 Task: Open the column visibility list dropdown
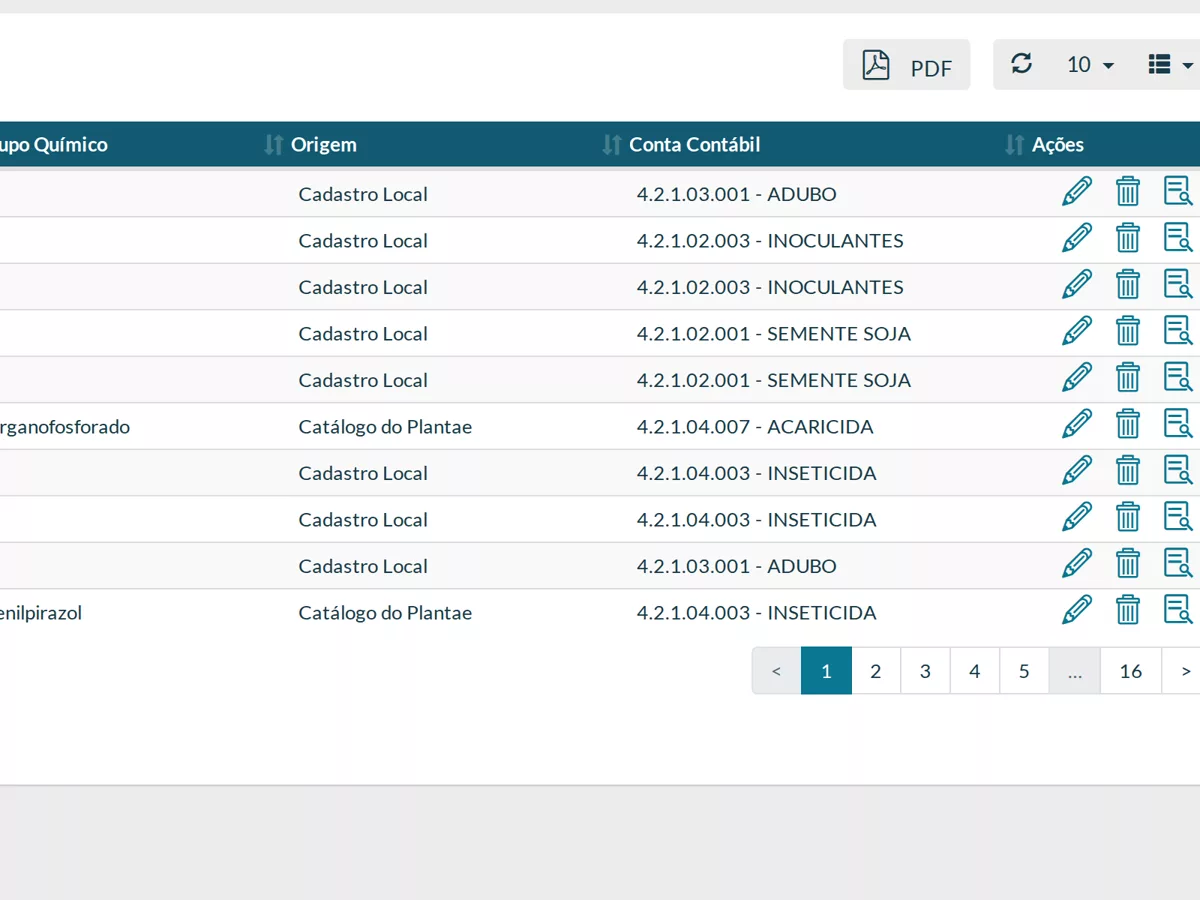1170,65
